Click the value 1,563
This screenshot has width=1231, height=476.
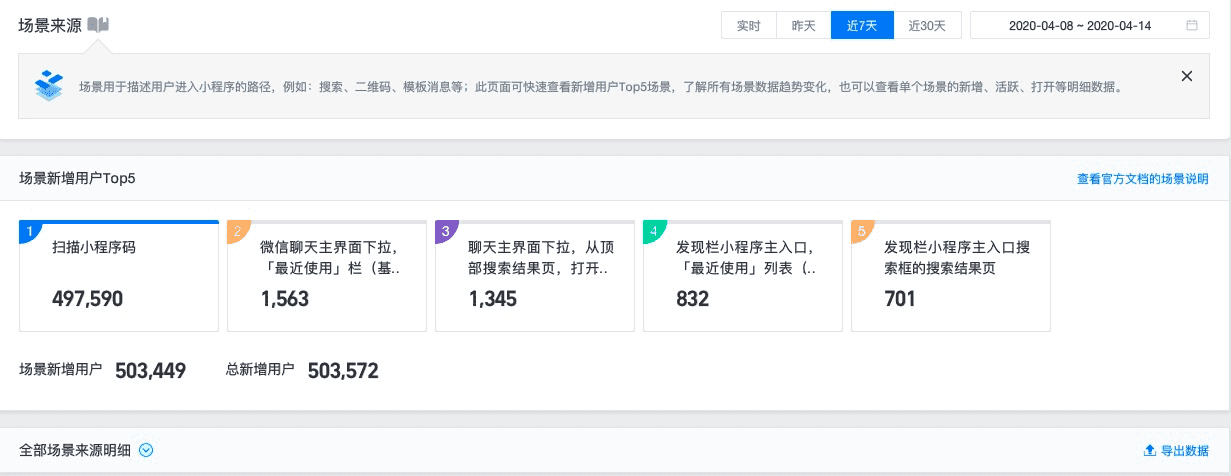pyautogui.click(x=285, y=299)
